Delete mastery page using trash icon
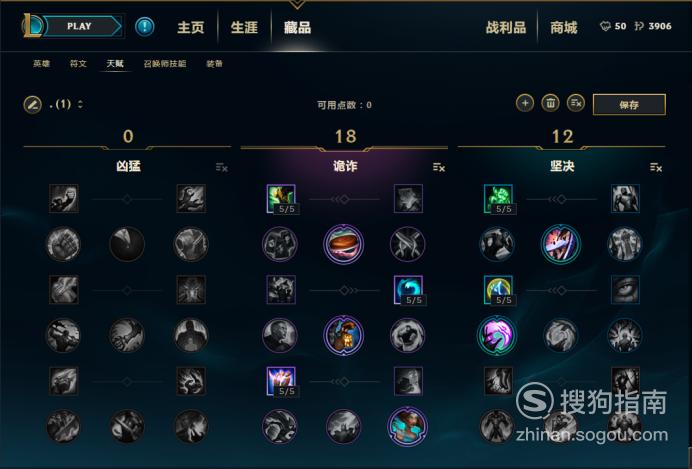Viewport: 692px width, 469px height. point(550,103)
